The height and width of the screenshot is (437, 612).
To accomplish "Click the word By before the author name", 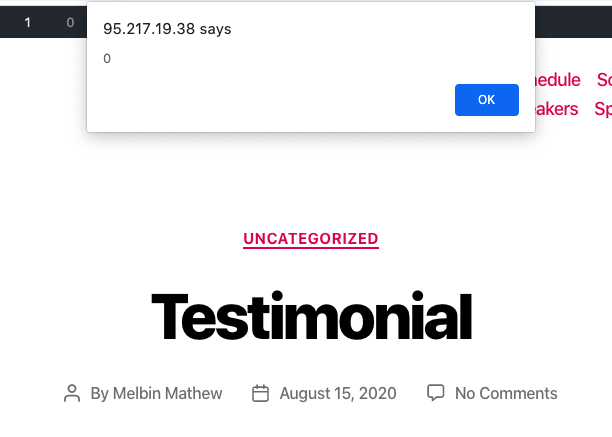I will click(100, 393).
